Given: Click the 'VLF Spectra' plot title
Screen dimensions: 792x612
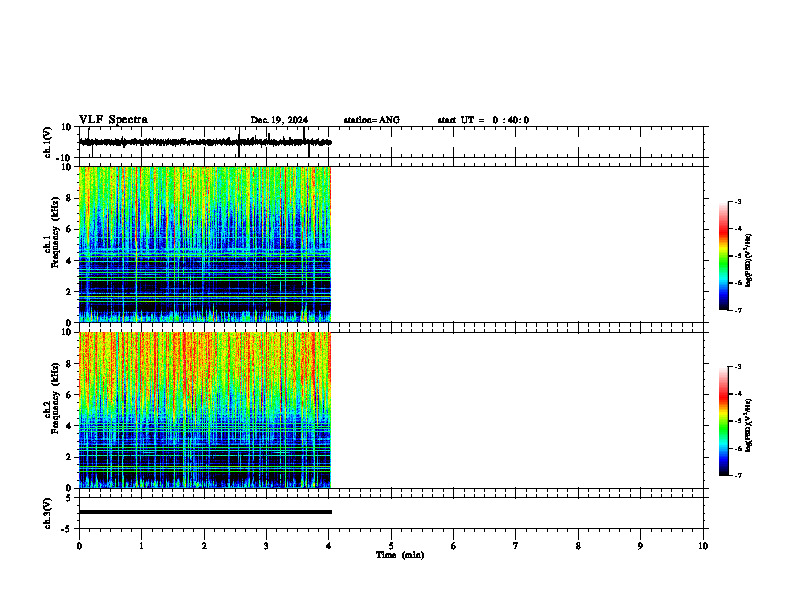Looking at the screenshot, I should point(113,120).
